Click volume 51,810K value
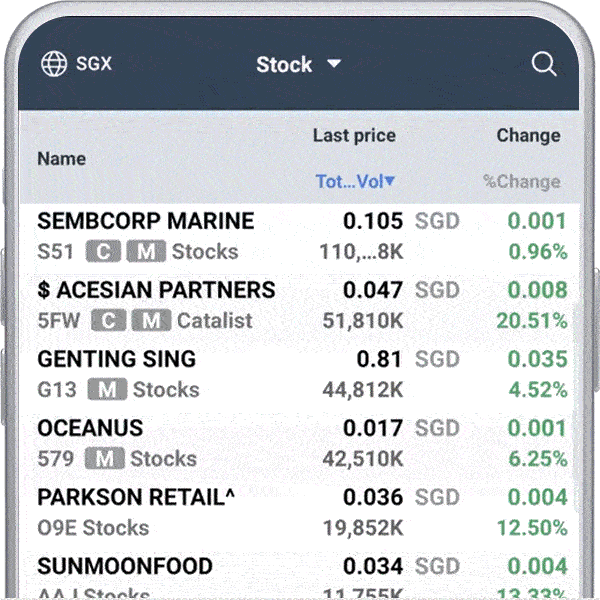The image size is (600, 600). [363, 321]
